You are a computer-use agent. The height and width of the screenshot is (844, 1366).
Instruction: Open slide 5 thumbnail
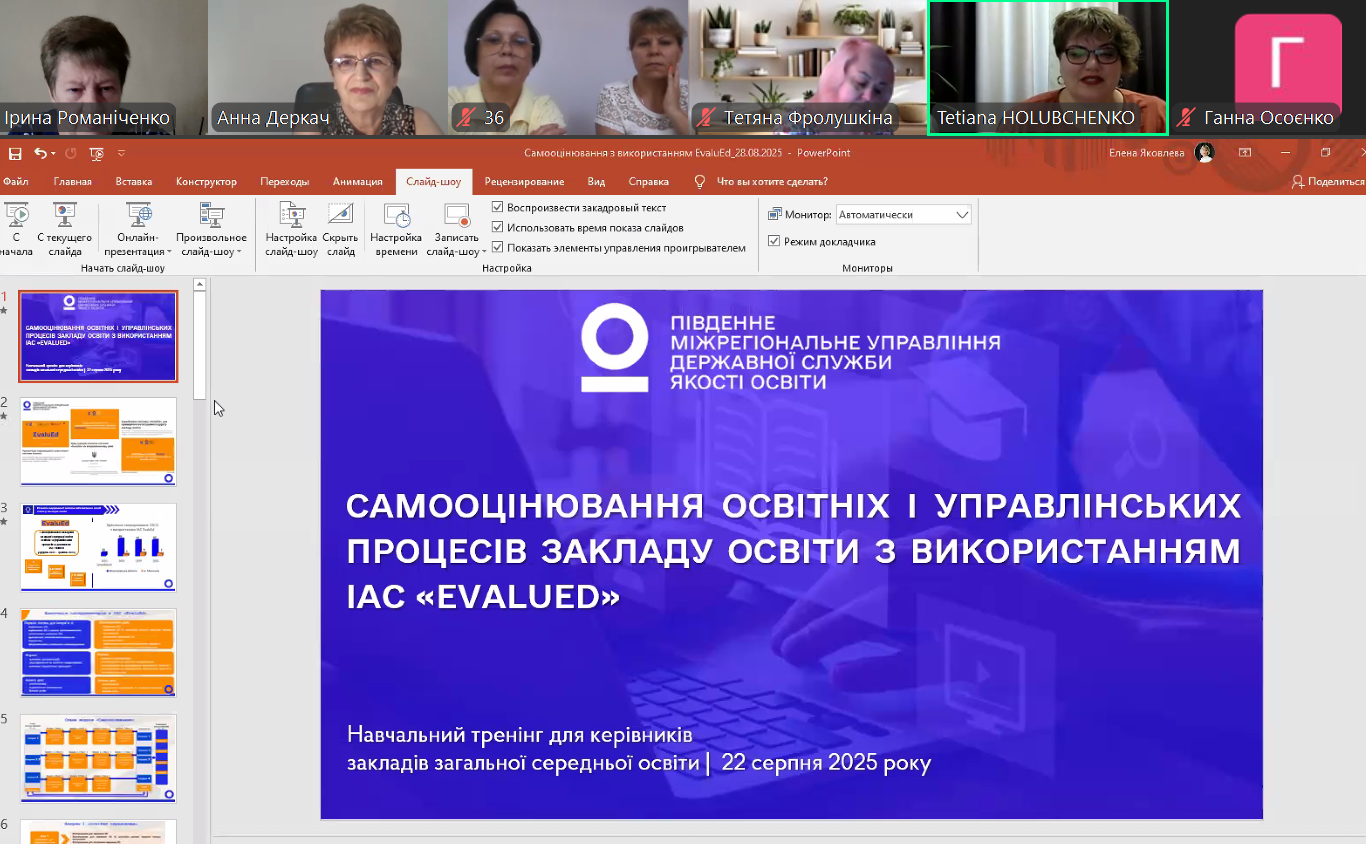click(98, 758)
